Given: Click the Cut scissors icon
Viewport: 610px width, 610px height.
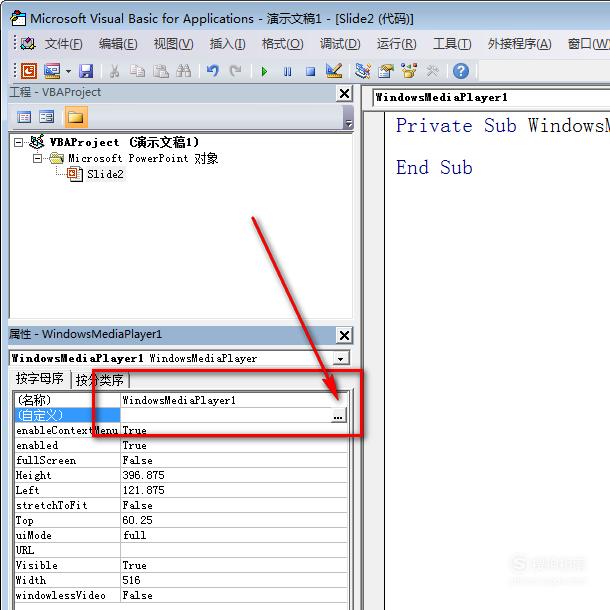Looking at the screenshot, I should tap(114, 71).
